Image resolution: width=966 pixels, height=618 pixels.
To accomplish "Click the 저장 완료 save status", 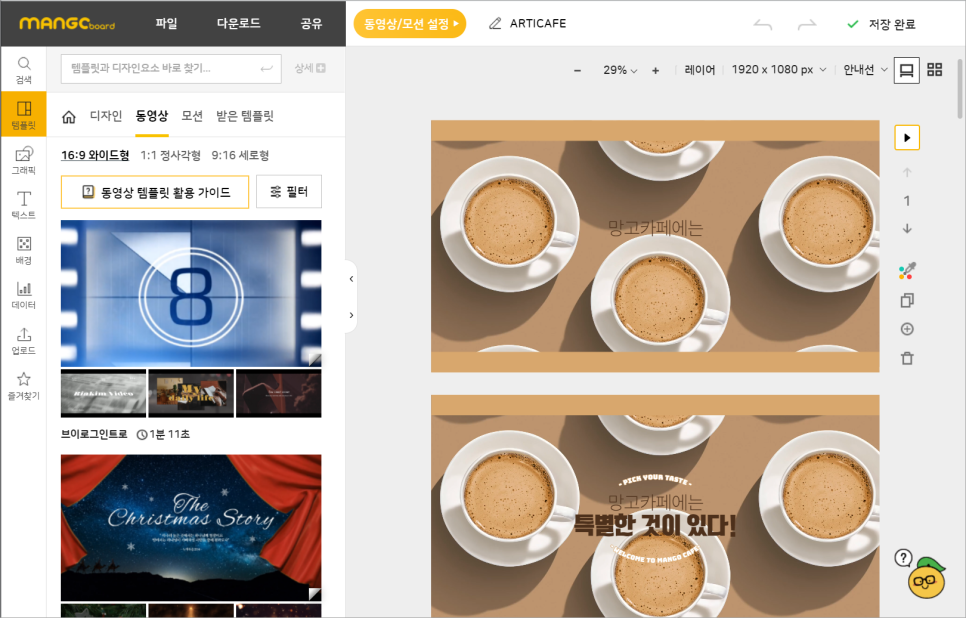I will (882, 25).
